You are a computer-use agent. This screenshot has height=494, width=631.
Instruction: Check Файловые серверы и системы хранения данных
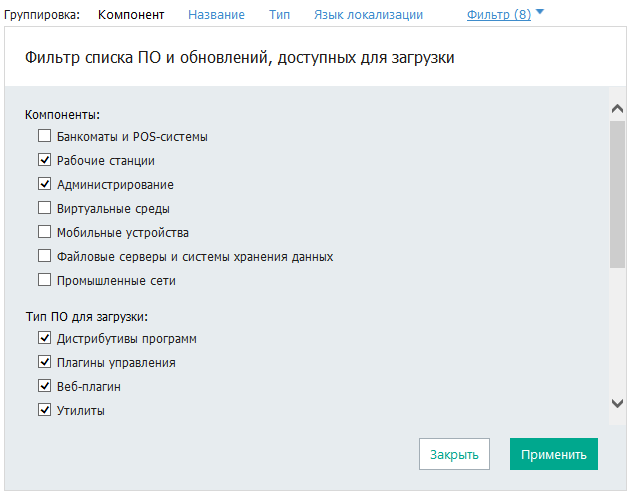coord(44,256)
